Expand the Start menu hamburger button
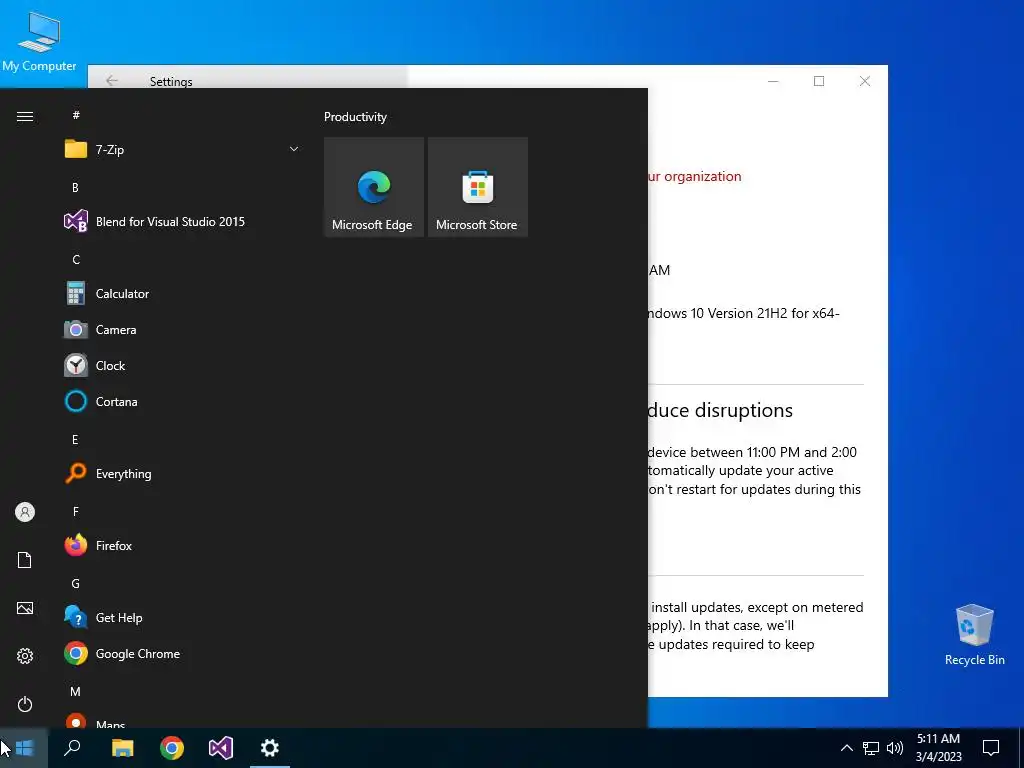The height and width of the screenshot is (768, 1024). (25, 117)
